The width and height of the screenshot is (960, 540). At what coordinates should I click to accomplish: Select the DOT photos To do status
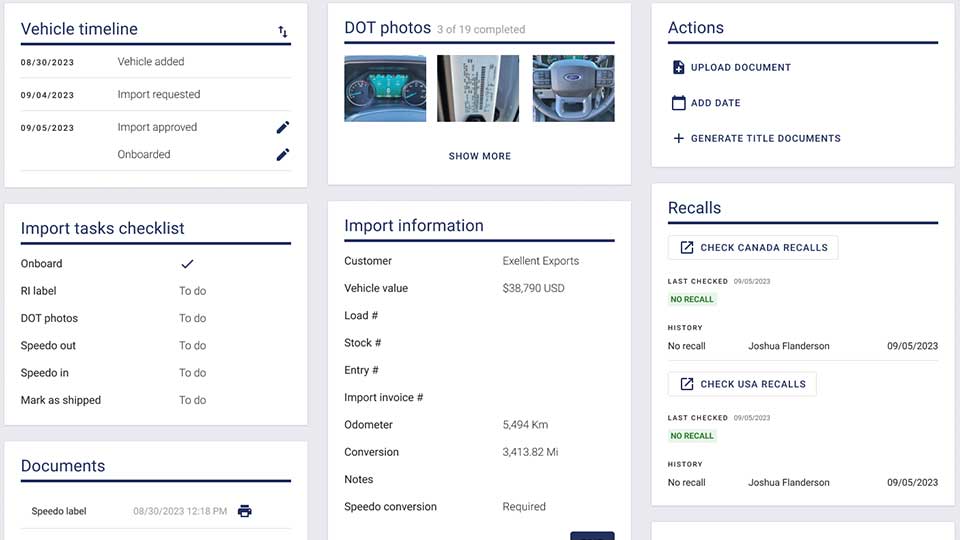tap(192, 318)
